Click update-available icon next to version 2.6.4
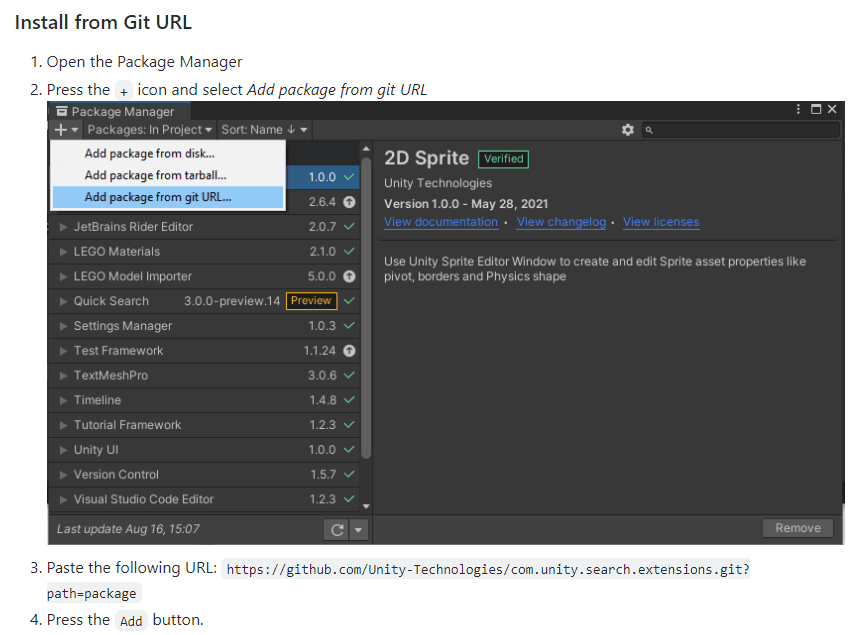The height and width of the screenshot is (635, 858). click(x=349, y=202)
